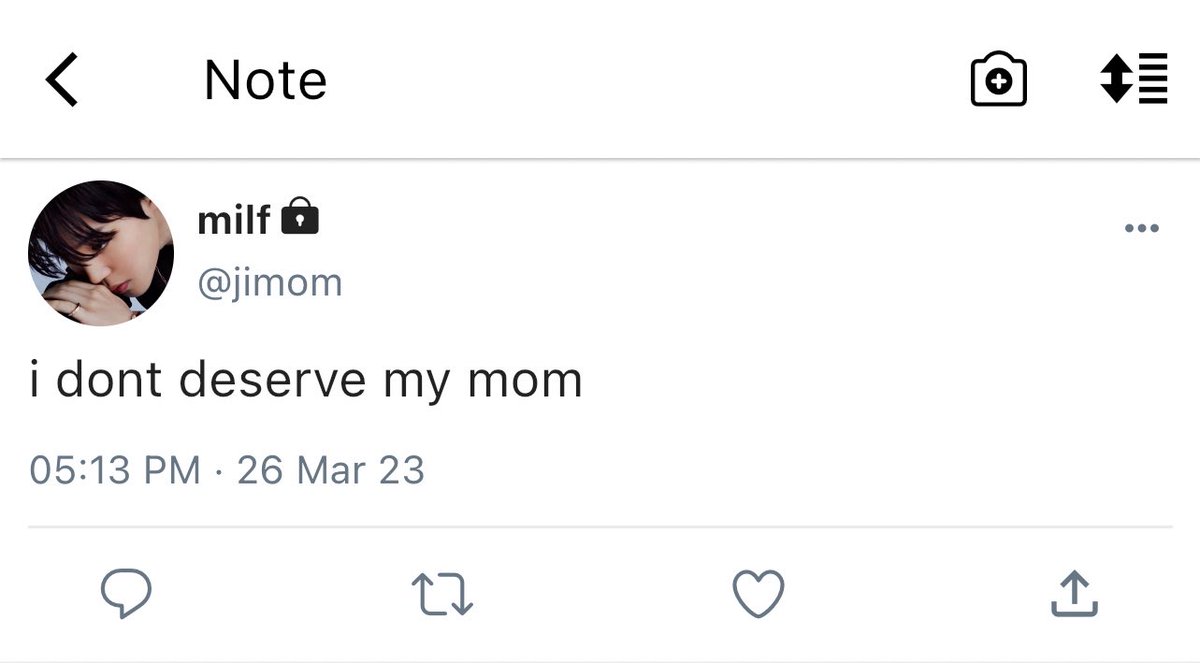
Task: Like the tweet with the heart icon
Action: [x=758, y=594]
